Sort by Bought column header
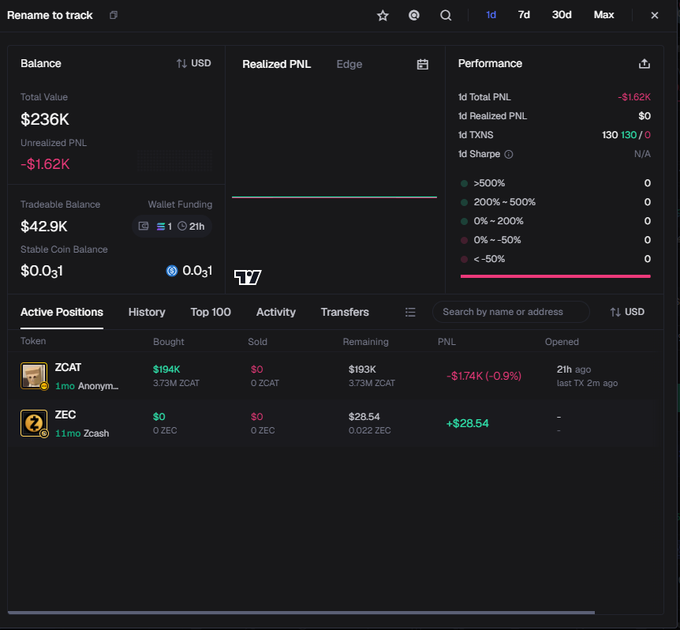 [168, 342]
